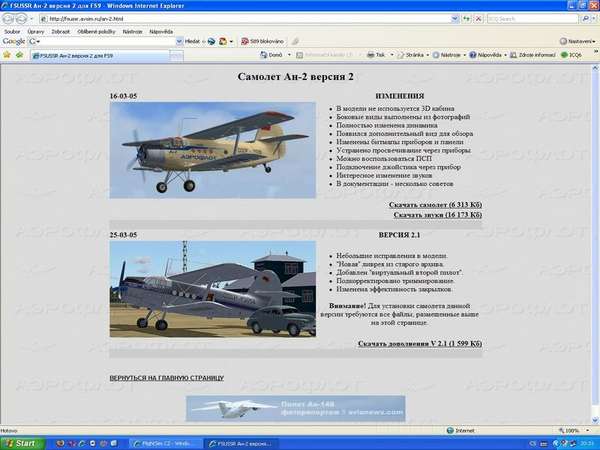600x450 pixels.
Task: Click the silver An-2 parked aircraft image
Action: tap(213, 289)
